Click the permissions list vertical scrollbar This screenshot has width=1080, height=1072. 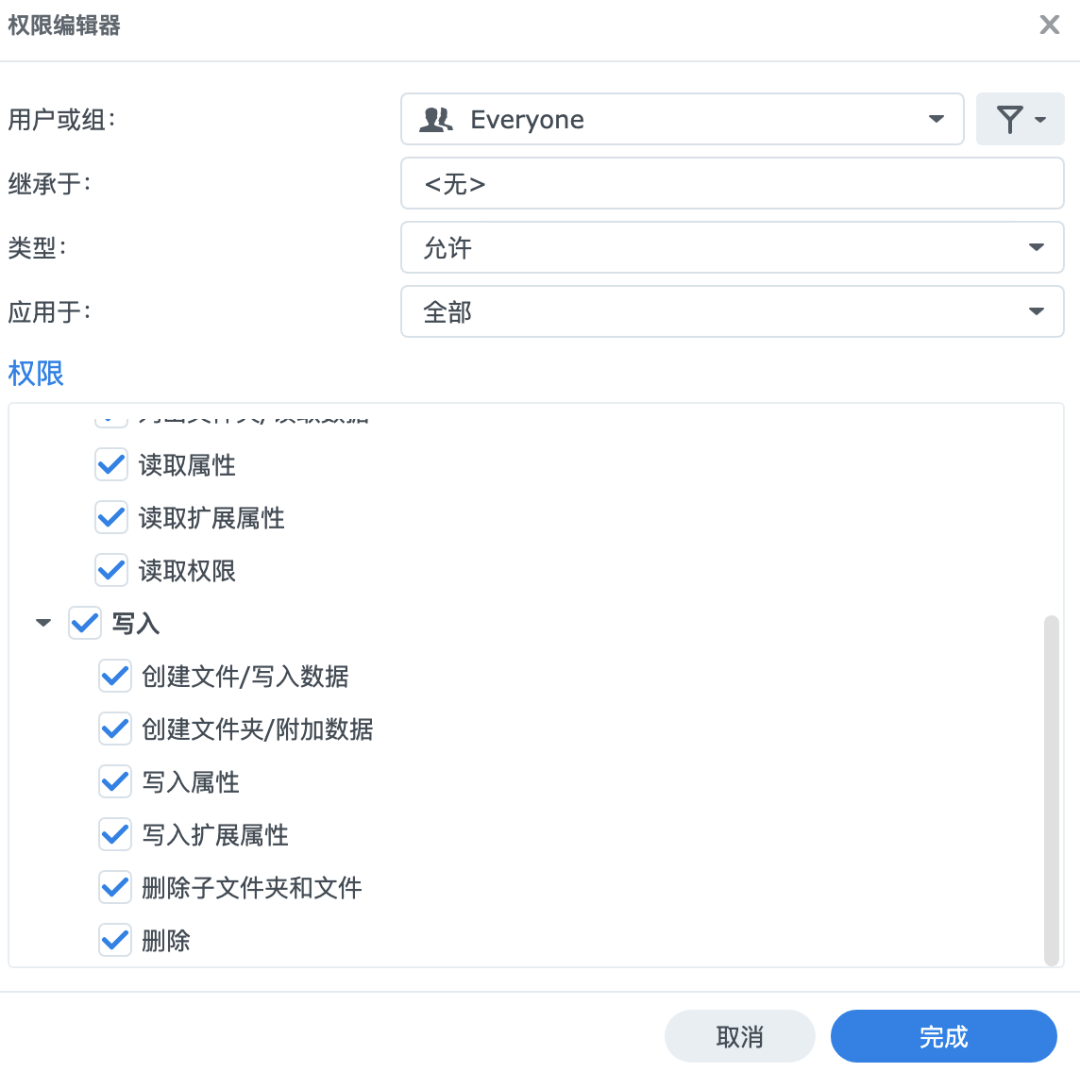tap(1050, 788)
